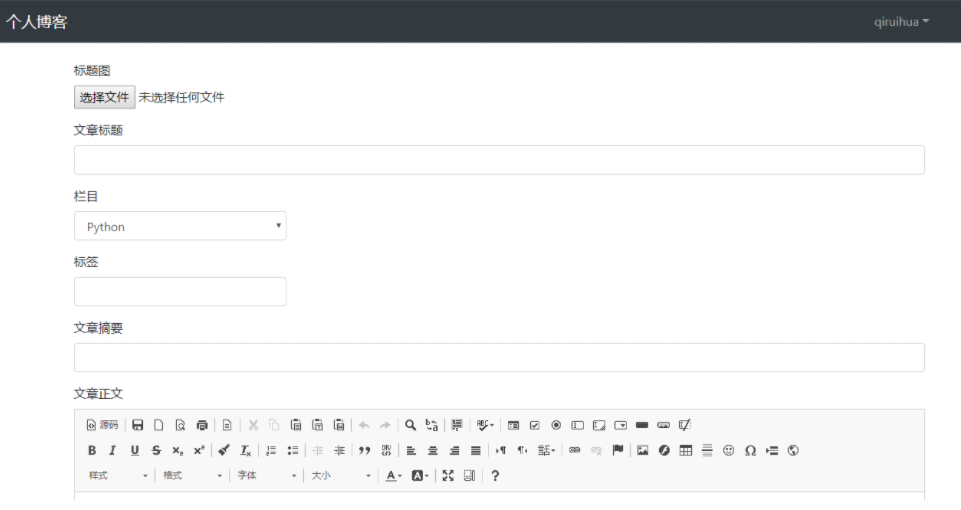Open the ABC spell check dropdown
Screen dimensions: 961x510
click(x=485, y=425)
